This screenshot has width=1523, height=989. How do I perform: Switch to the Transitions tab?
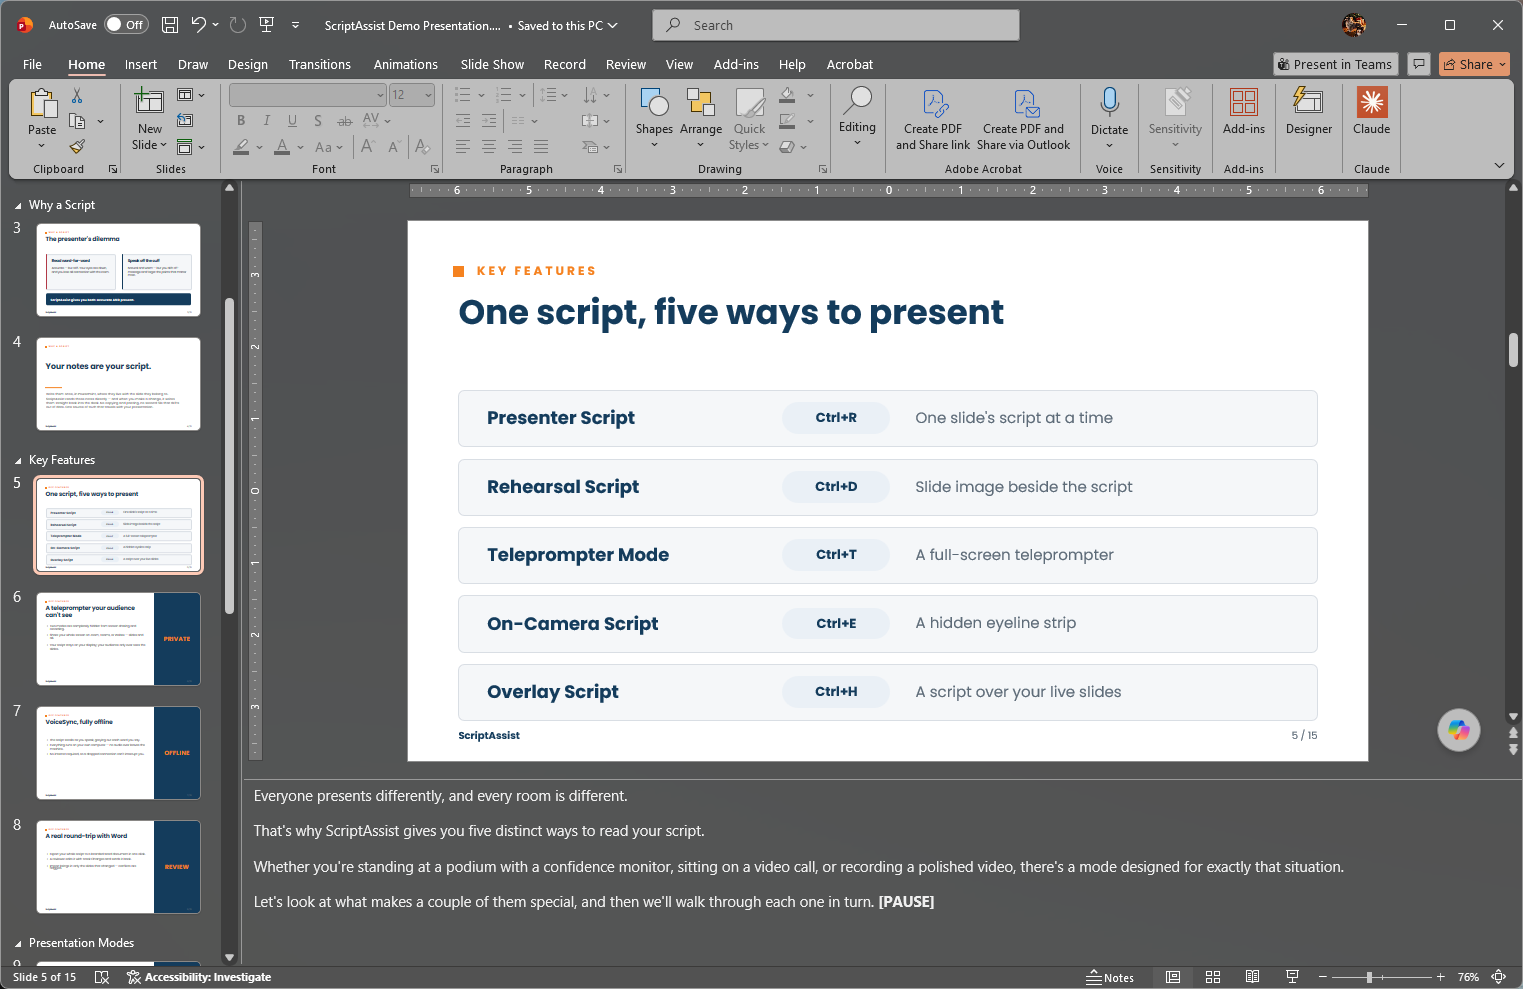(320, 64)
